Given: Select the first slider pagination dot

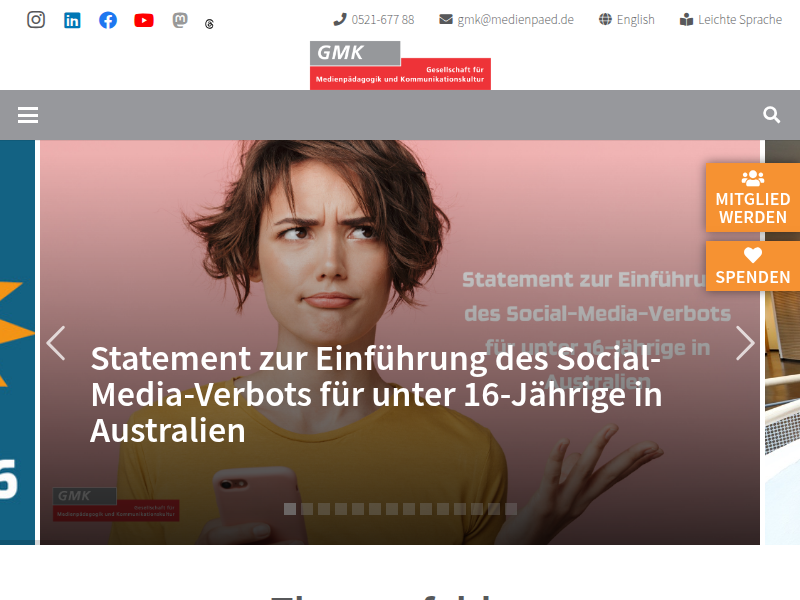Looking at the screenshot, I should [290, 509].
